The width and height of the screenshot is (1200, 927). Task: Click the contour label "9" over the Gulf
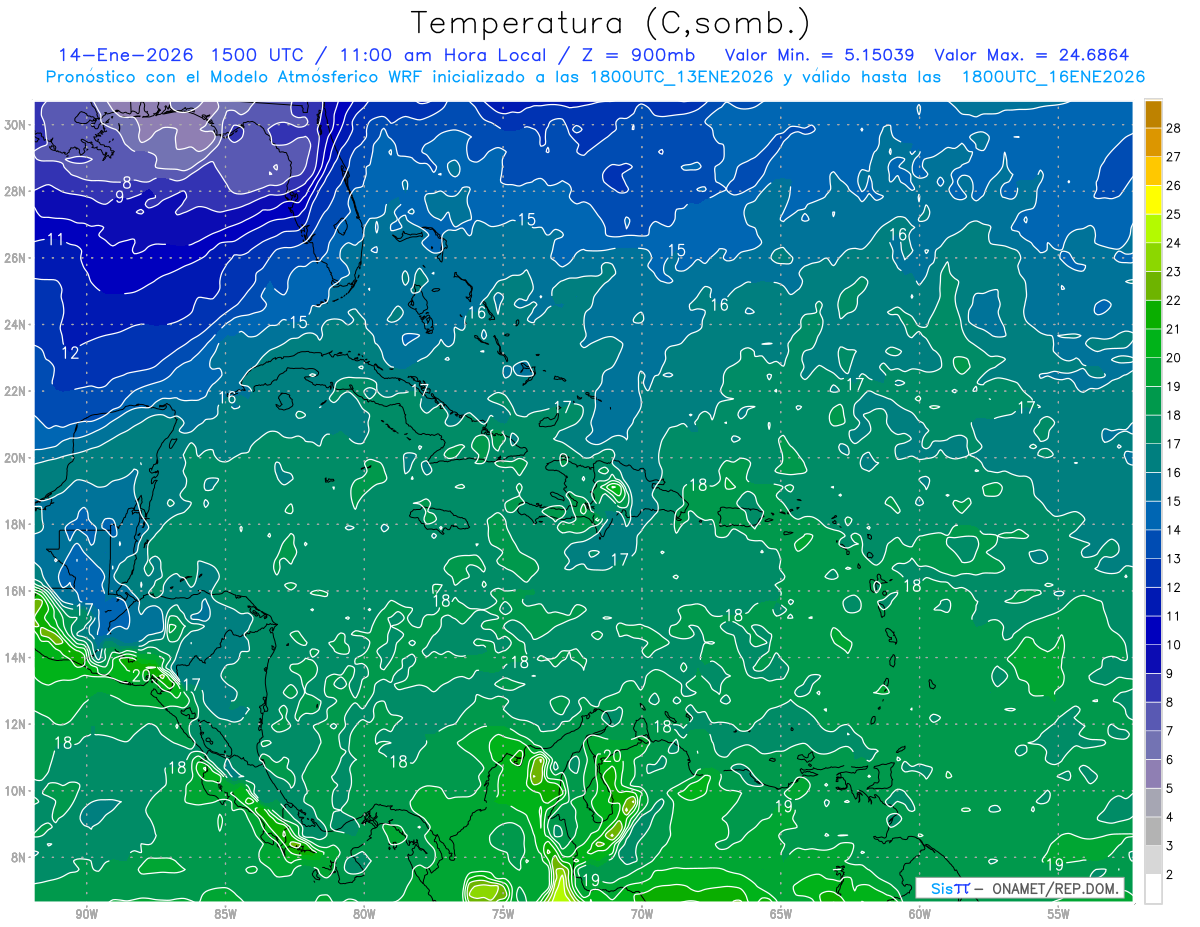(119, 197)
